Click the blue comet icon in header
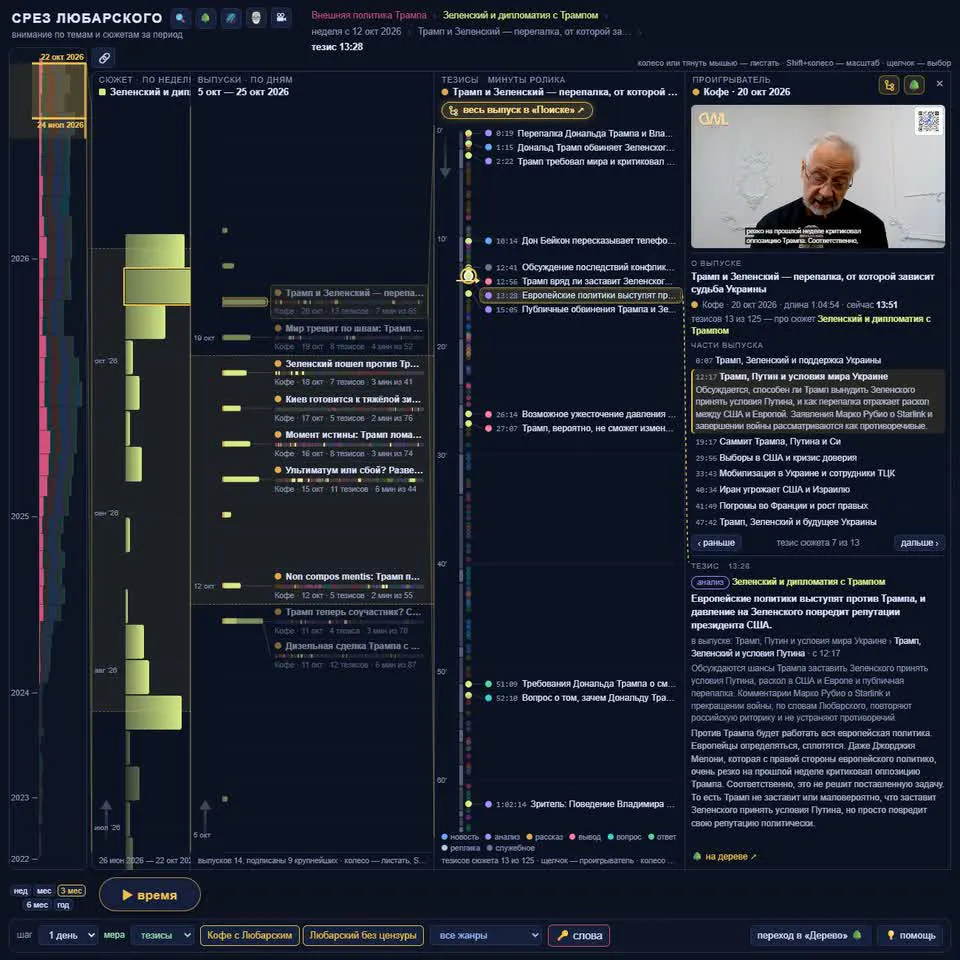Viewport: 960px width, 960px height. click(231, 18)
